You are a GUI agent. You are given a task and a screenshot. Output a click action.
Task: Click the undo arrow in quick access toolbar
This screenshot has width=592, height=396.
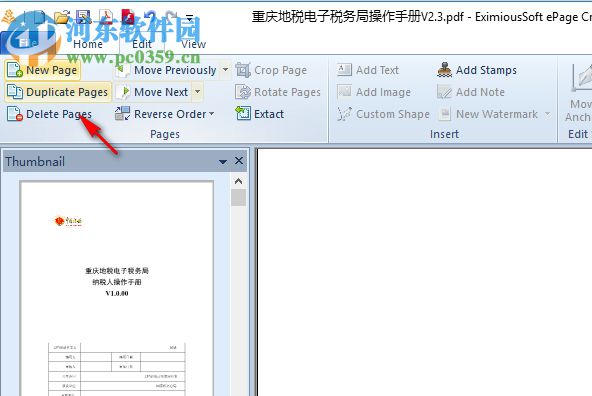(x=150, y=17)
